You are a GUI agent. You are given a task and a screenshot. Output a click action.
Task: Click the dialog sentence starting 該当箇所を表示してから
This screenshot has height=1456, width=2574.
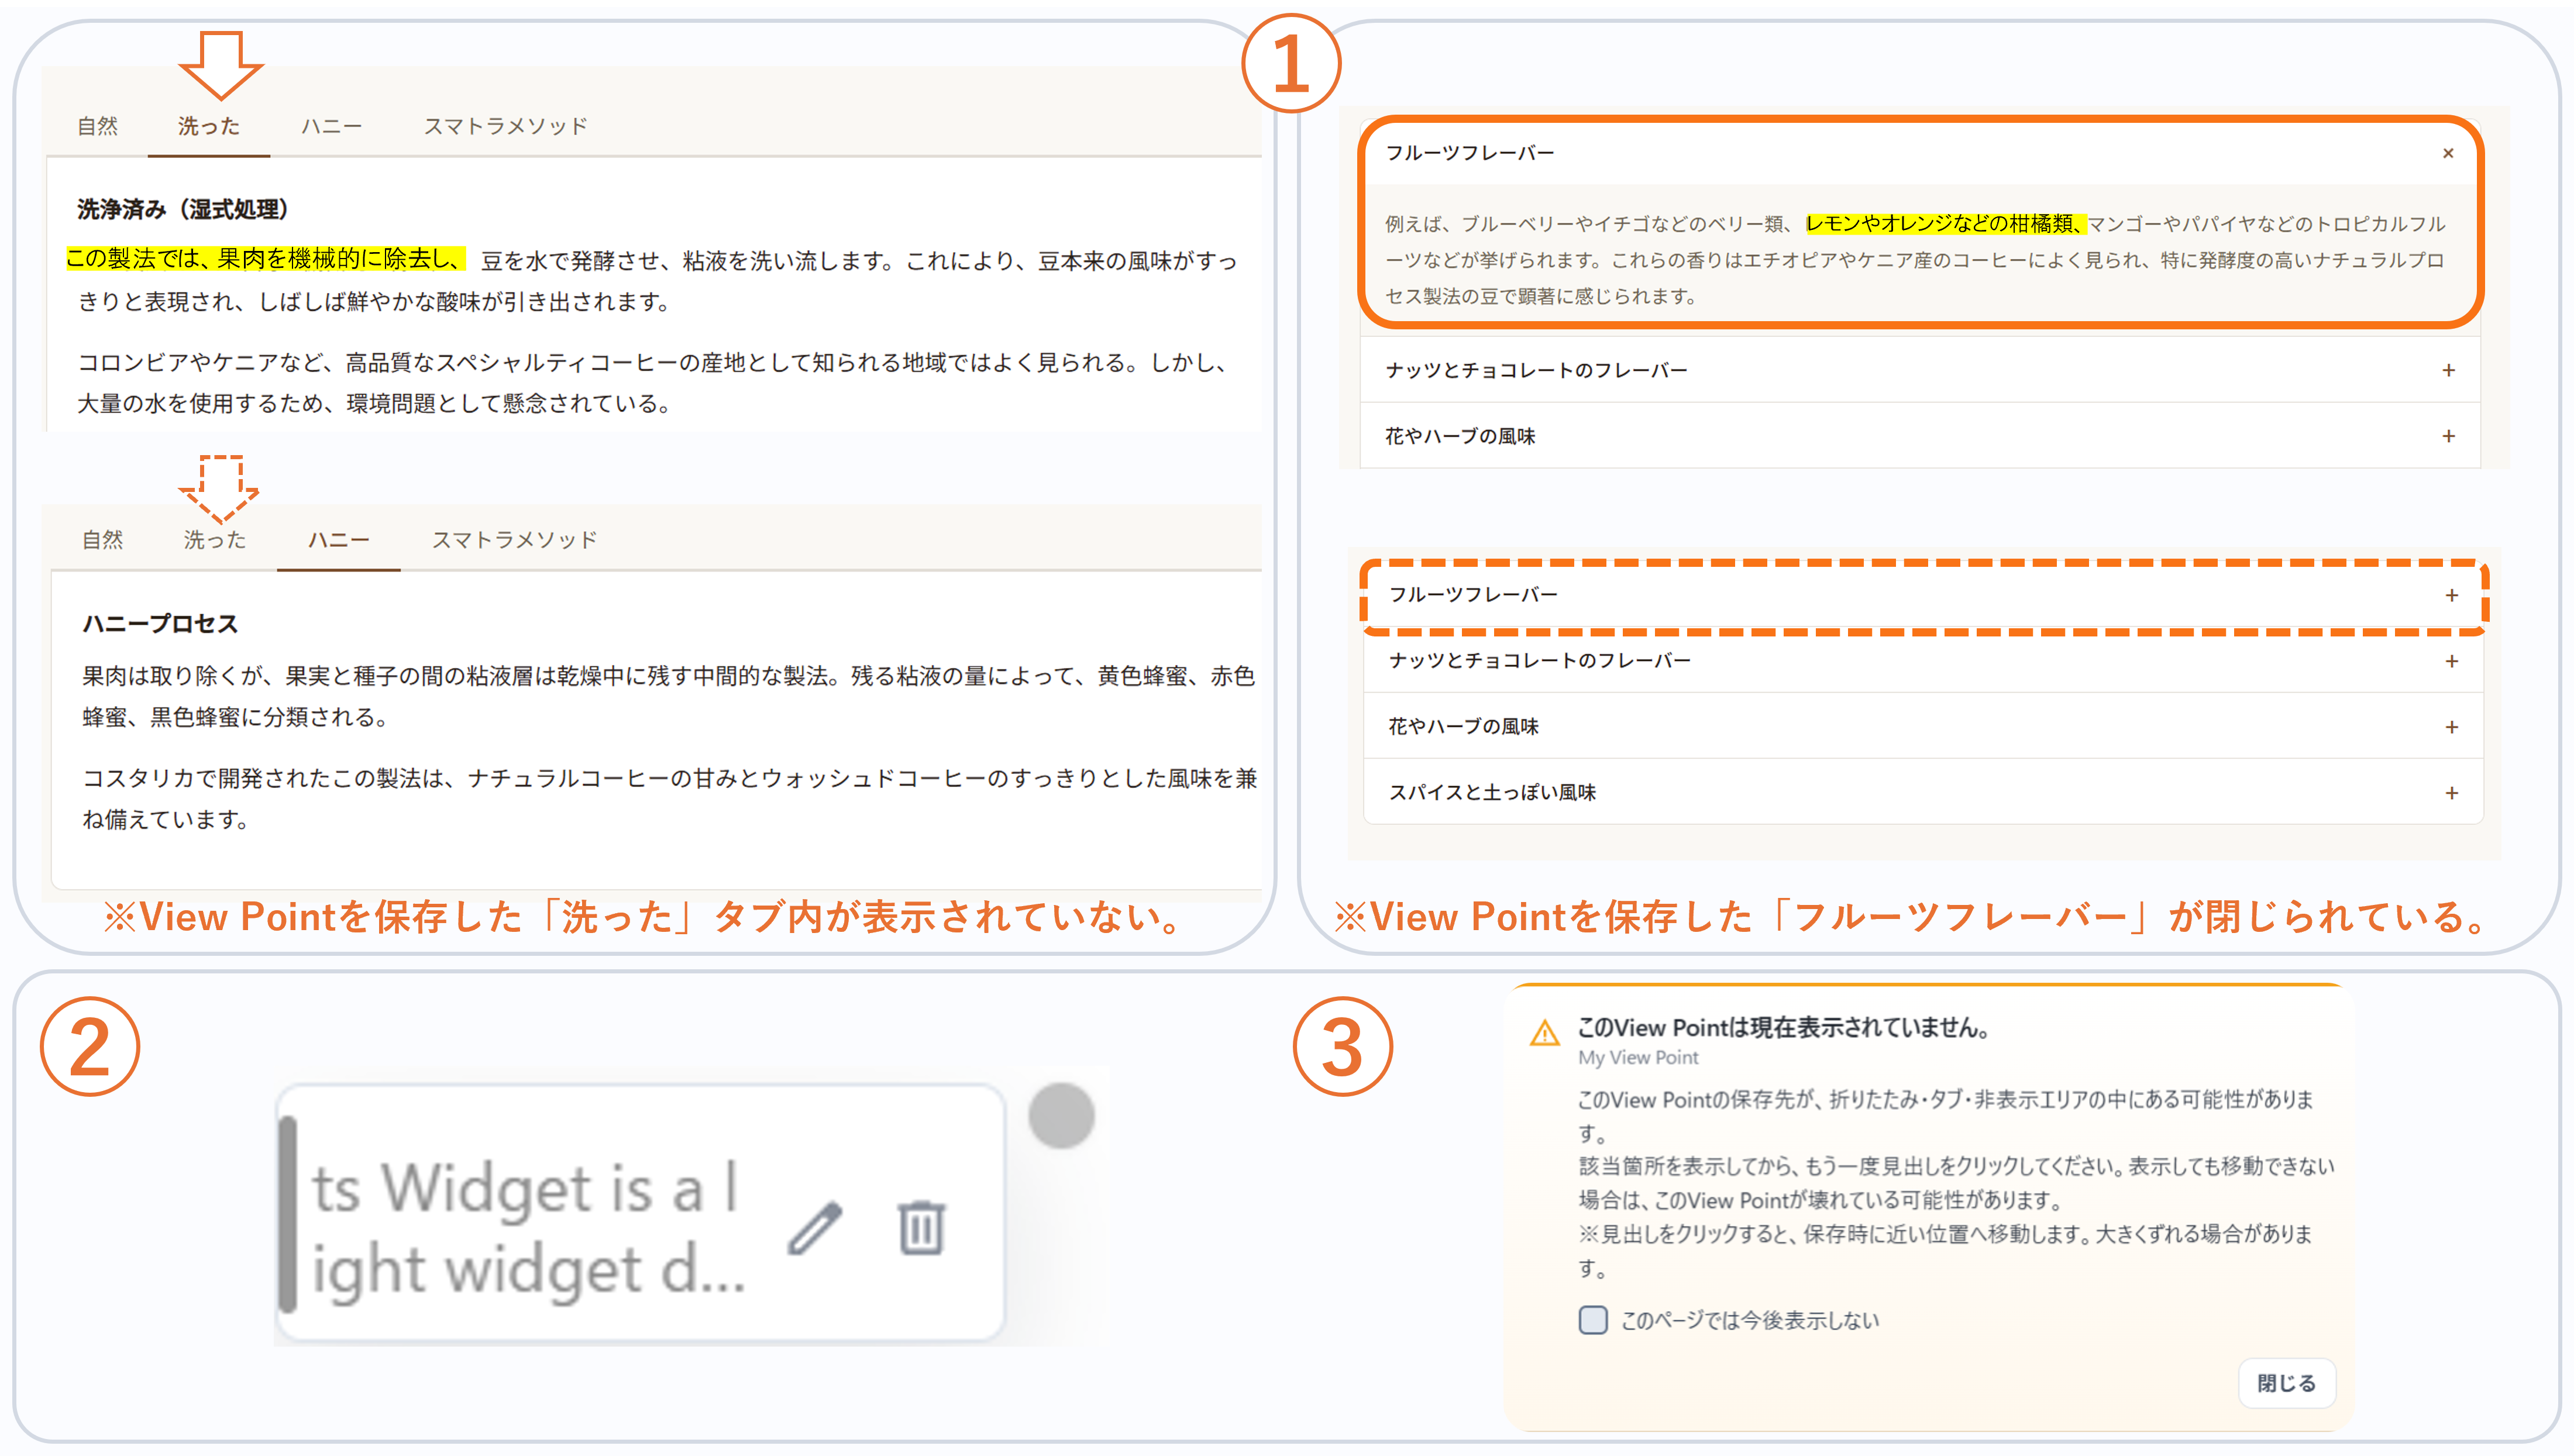1956,1183
